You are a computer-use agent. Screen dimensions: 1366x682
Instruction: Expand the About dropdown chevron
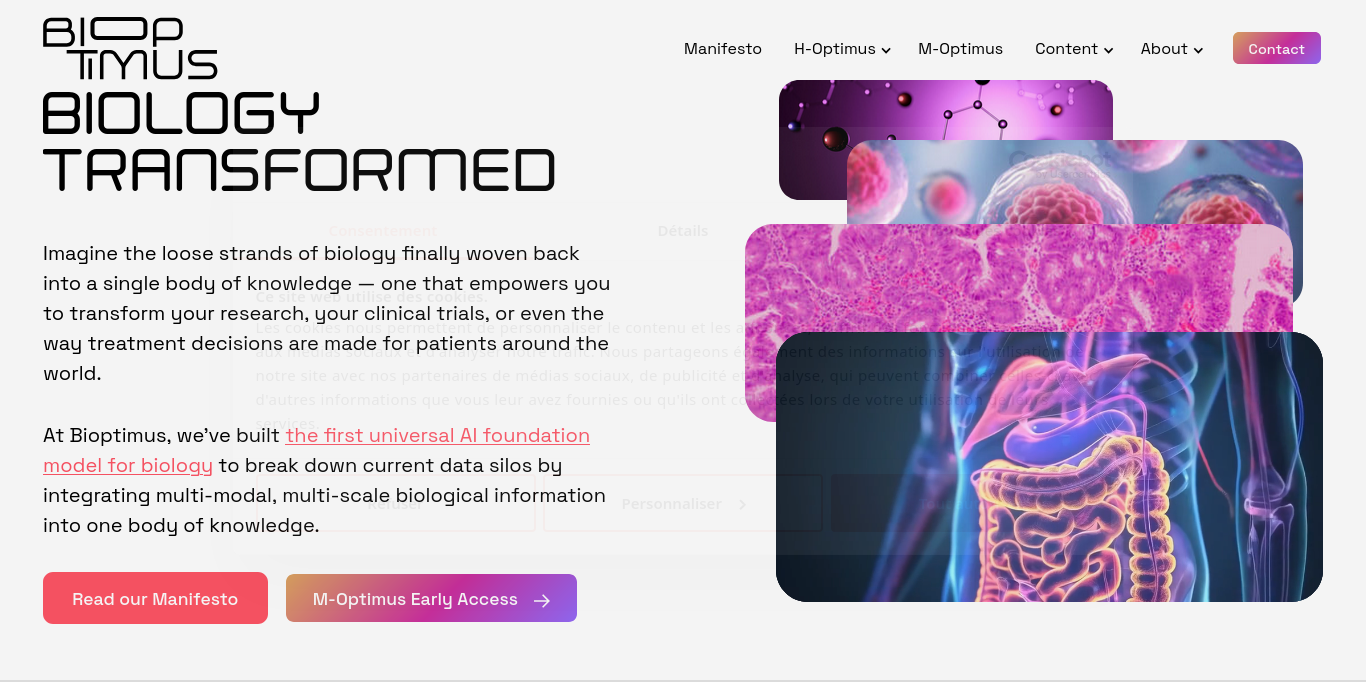coord(1198,50)
